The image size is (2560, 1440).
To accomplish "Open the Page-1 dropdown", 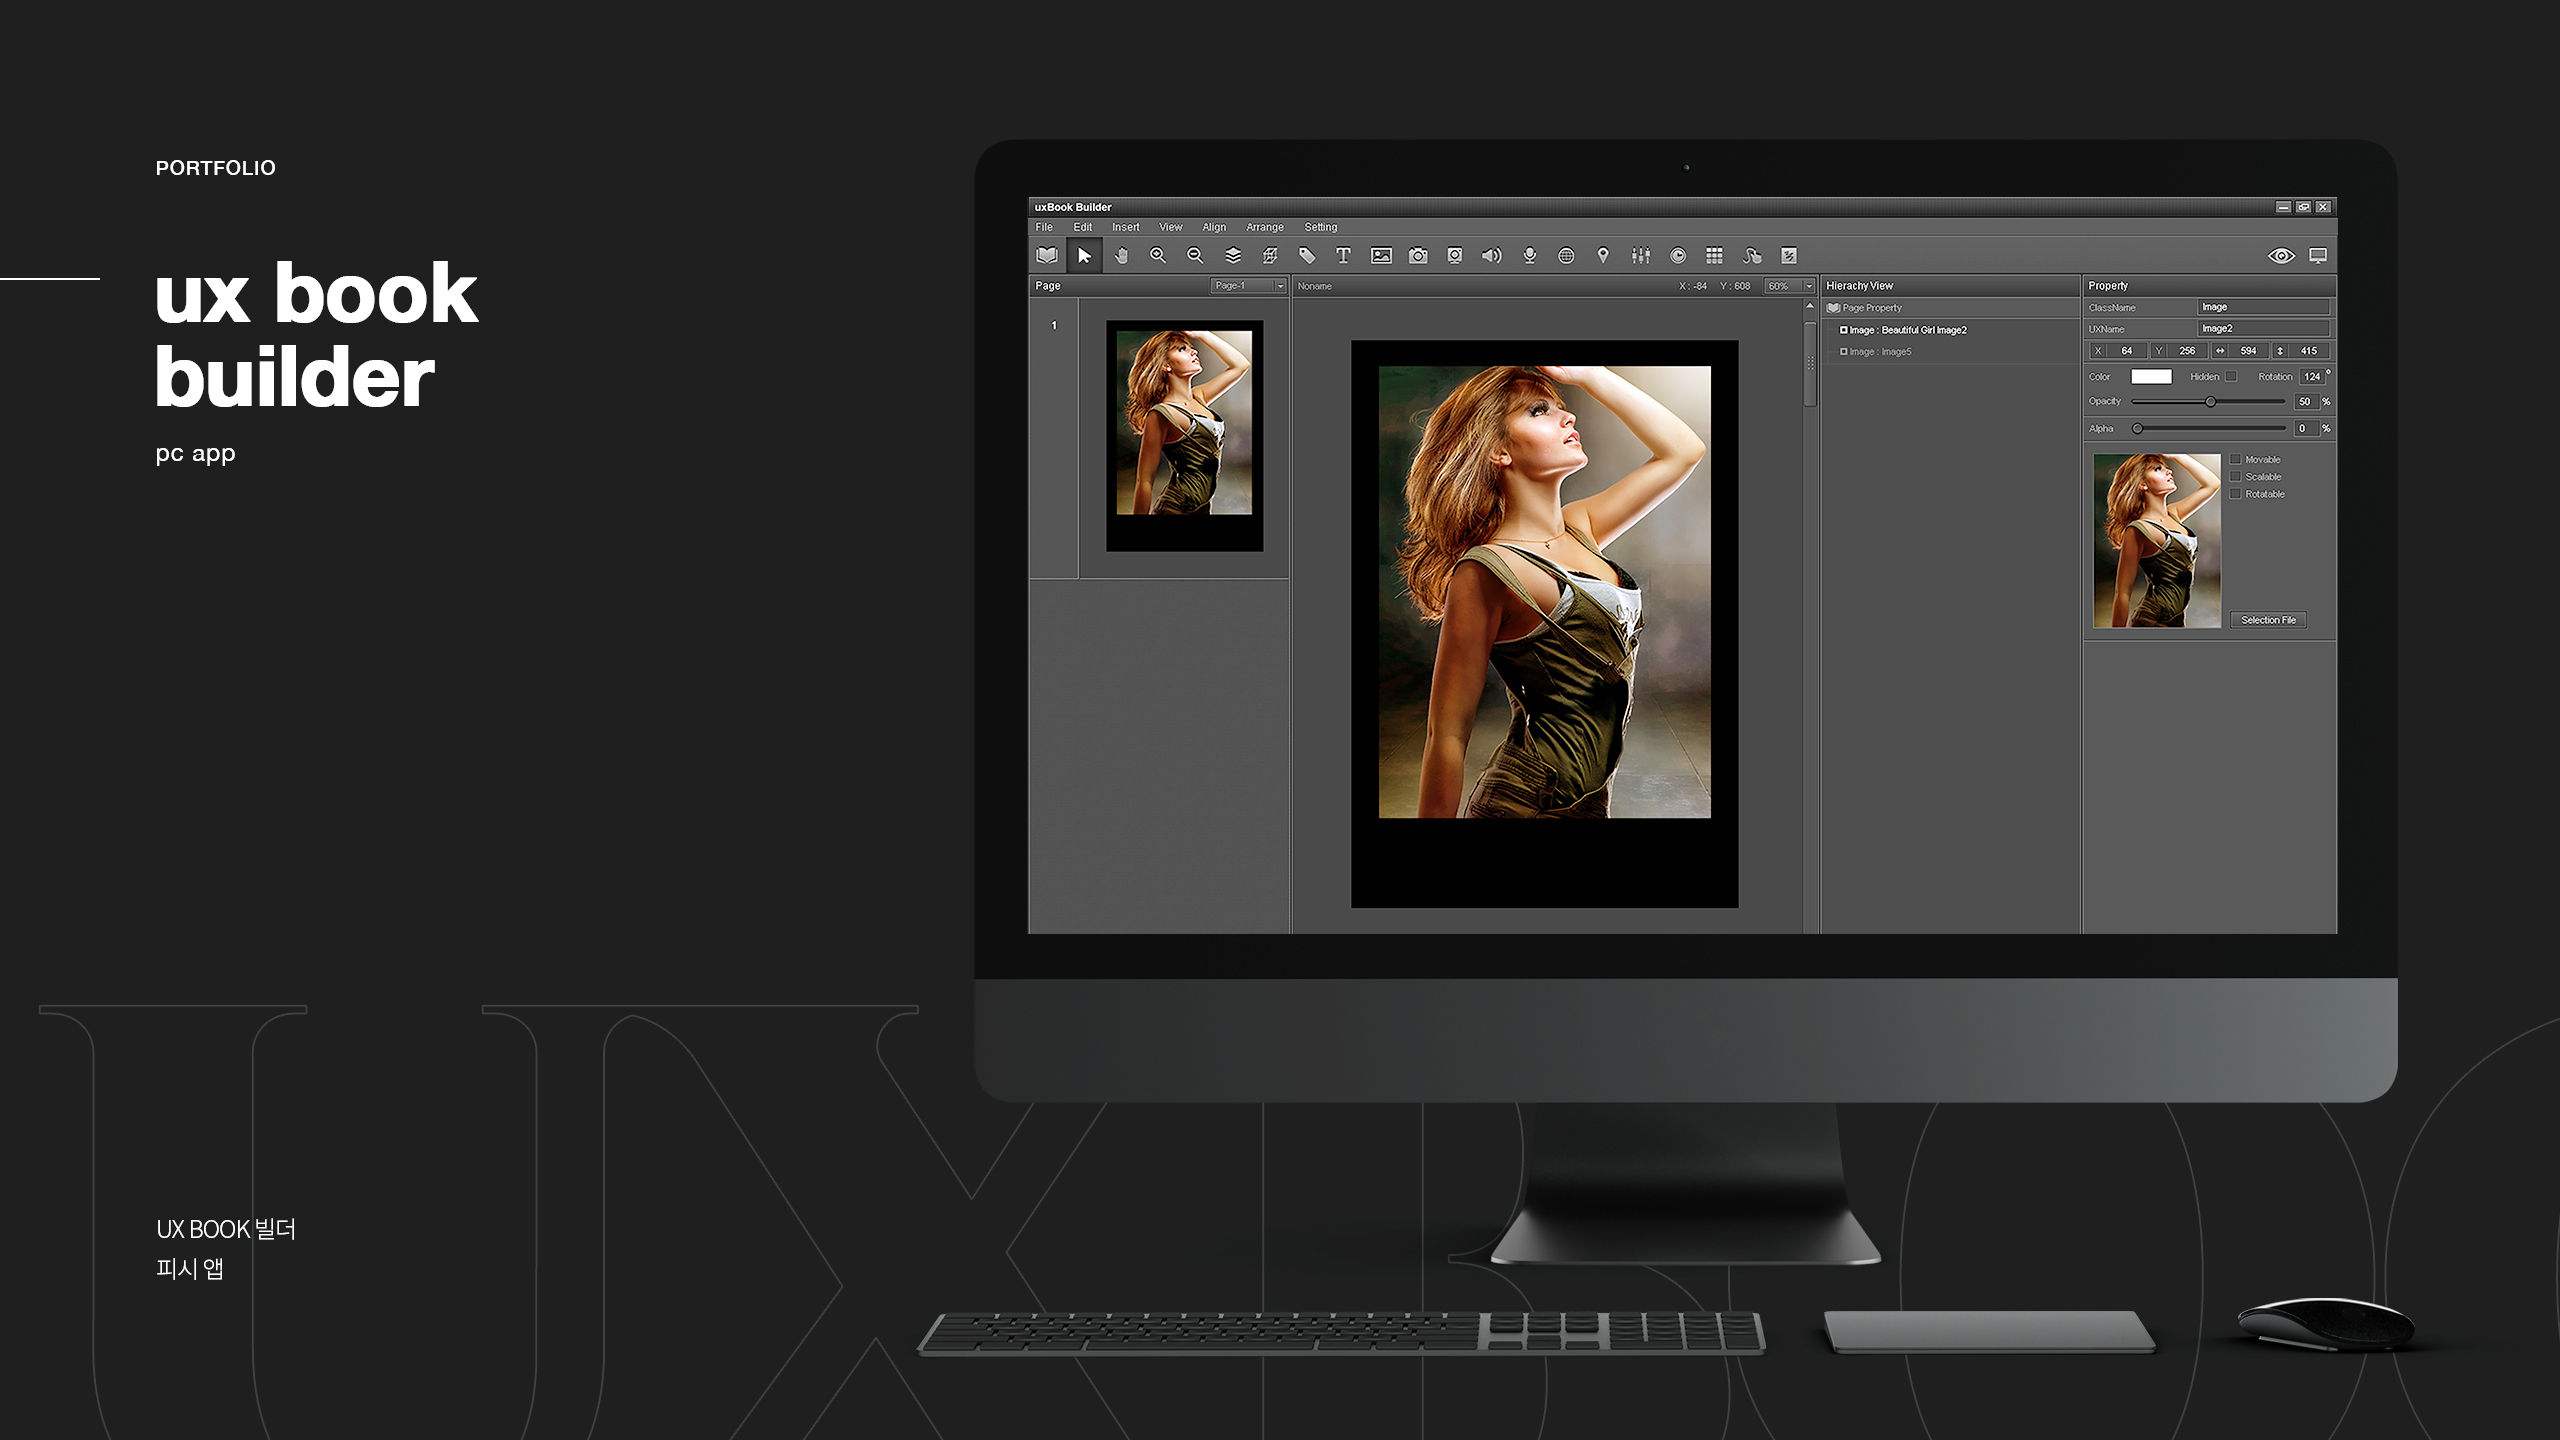I will [x=1248, y=286].
